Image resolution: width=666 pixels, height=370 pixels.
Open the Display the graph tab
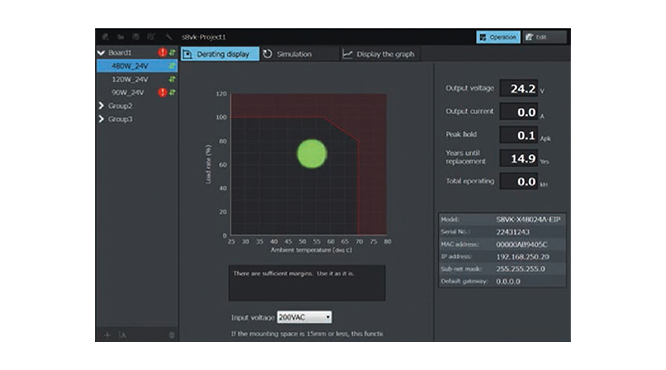coord(380,54)
